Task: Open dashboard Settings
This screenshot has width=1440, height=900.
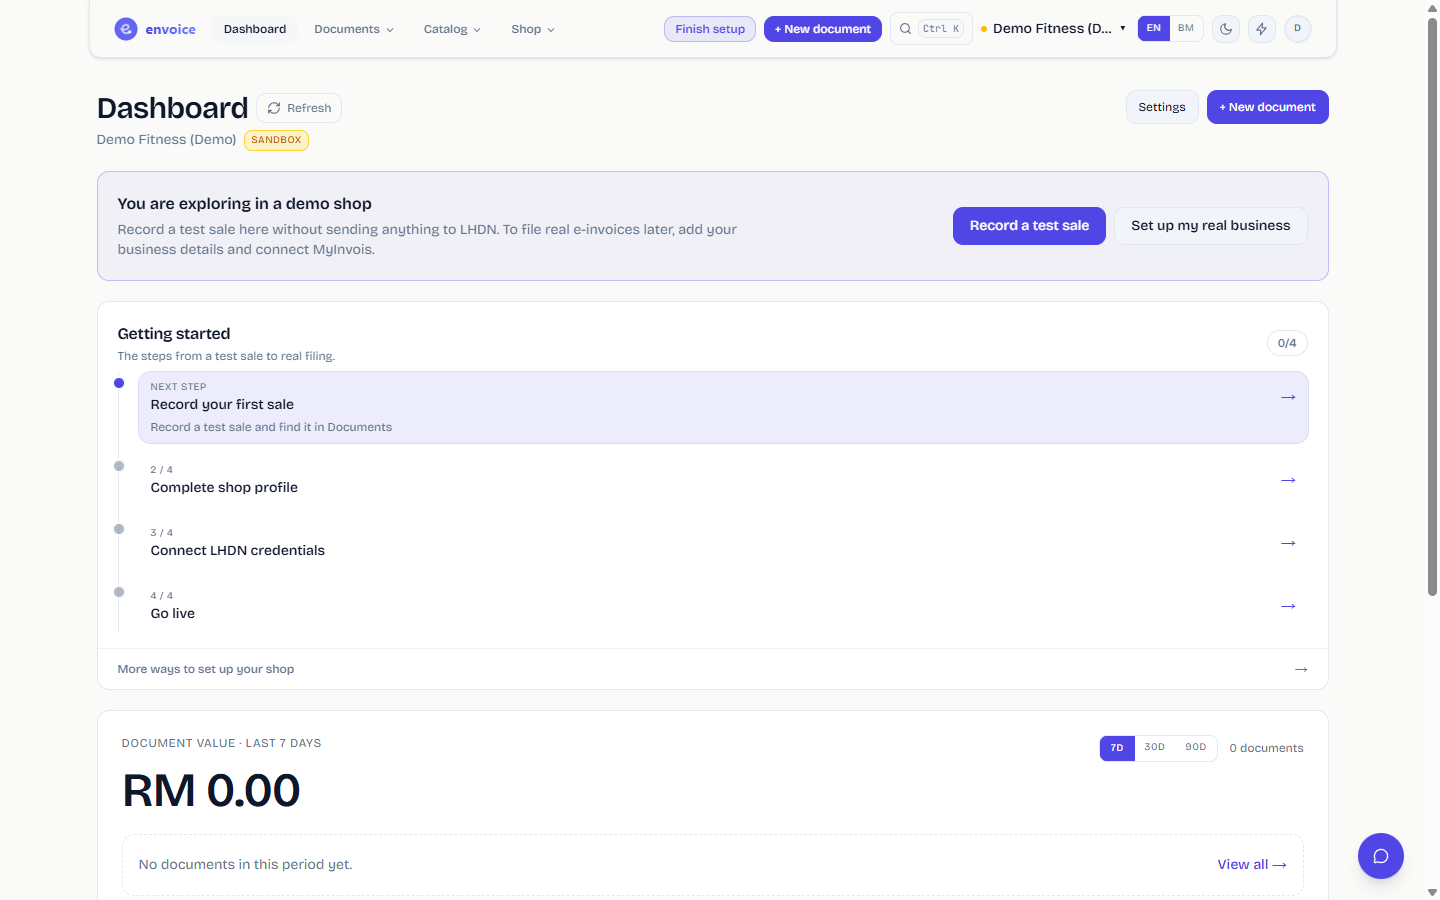Action: pos(1162,107)
